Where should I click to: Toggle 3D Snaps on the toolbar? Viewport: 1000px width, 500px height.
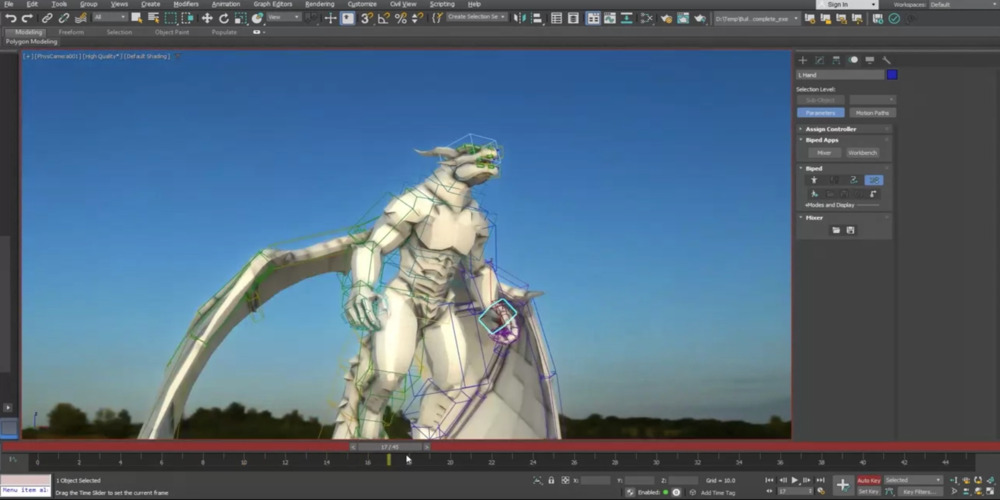coord(367,18)
